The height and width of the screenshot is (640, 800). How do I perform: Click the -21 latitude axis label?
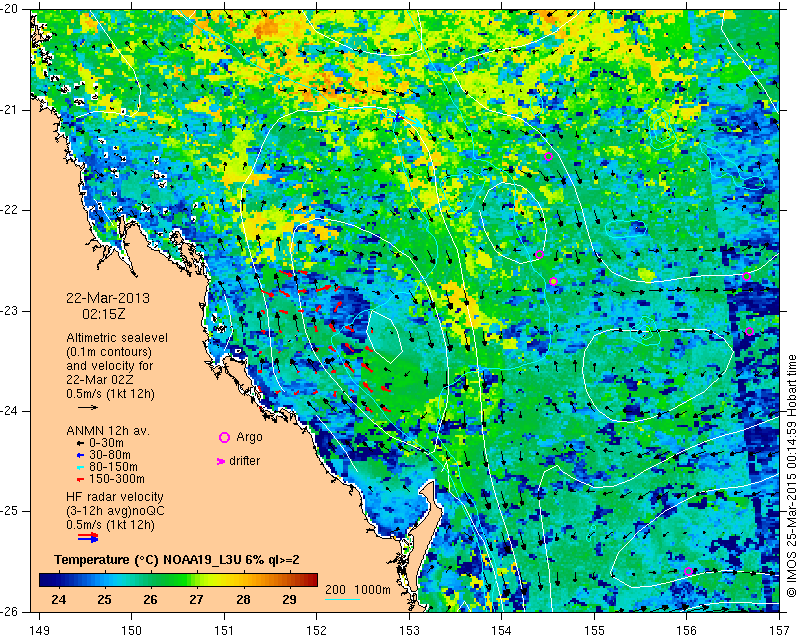tap(9, 110)
